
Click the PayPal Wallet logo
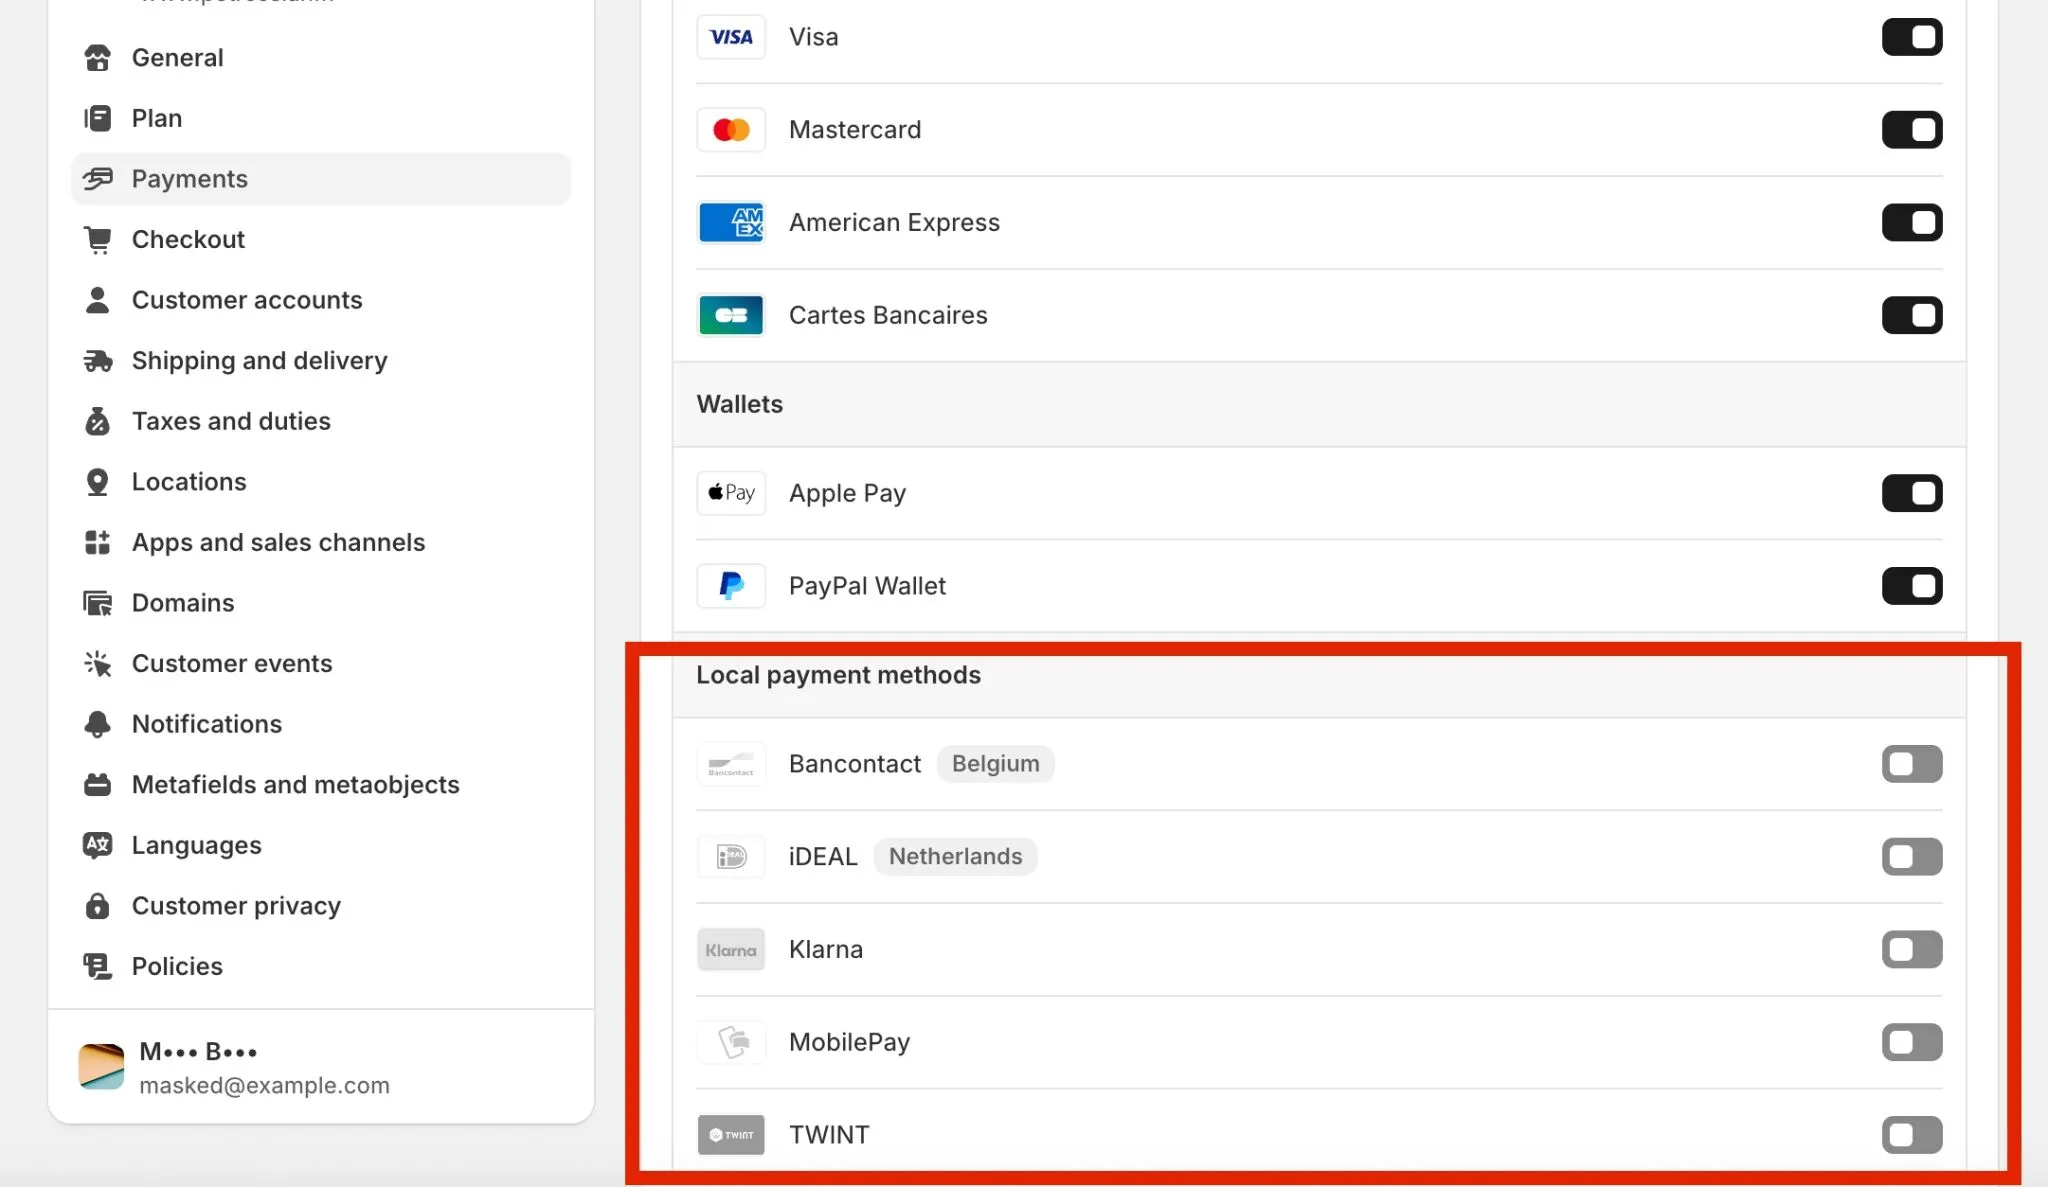pyautogui.click(x=731, y=586)
